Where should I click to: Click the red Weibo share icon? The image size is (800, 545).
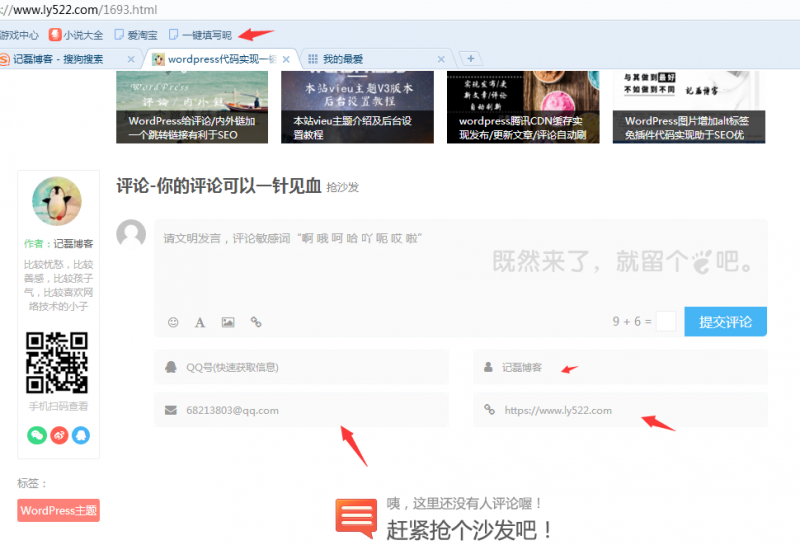click(59, 435)
